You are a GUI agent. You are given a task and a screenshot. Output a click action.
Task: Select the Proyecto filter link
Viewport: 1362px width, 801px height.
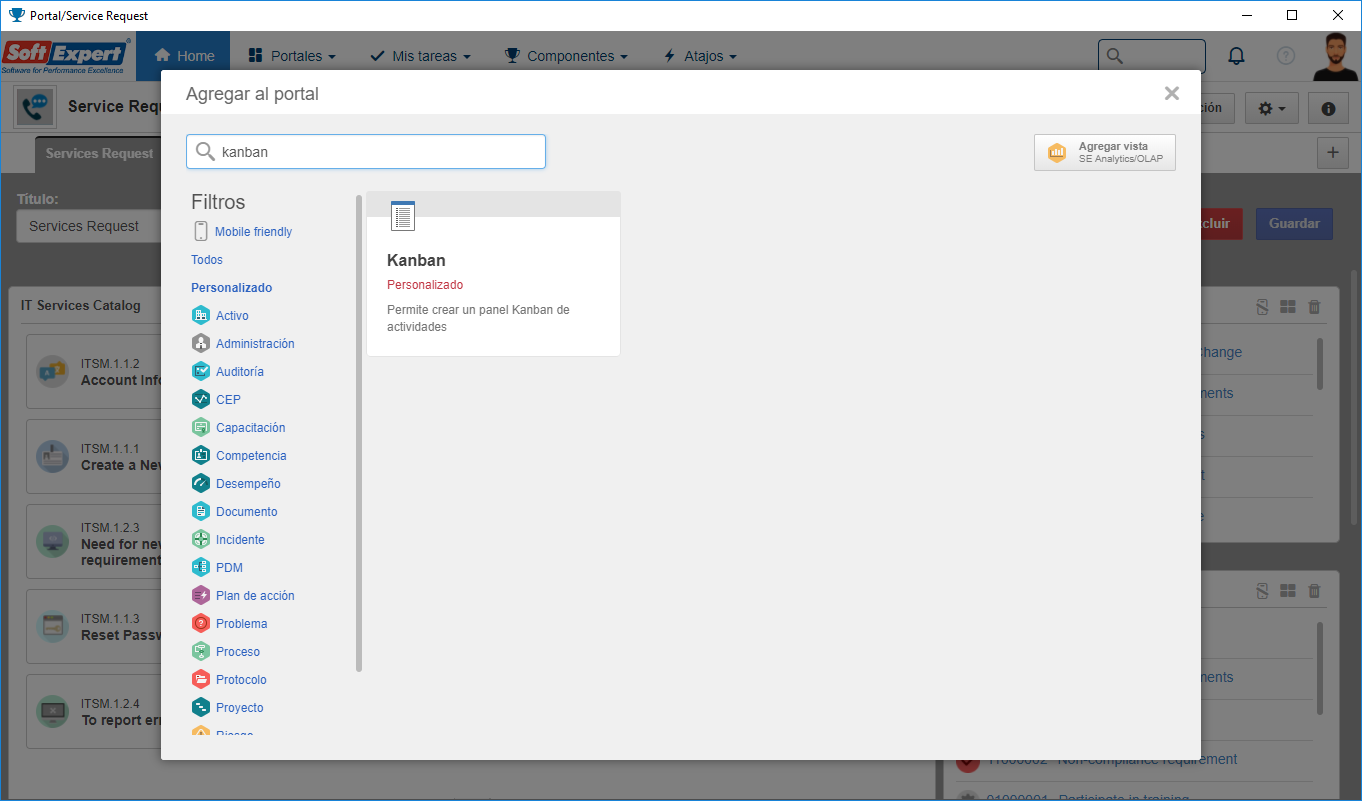pos(240,707)
